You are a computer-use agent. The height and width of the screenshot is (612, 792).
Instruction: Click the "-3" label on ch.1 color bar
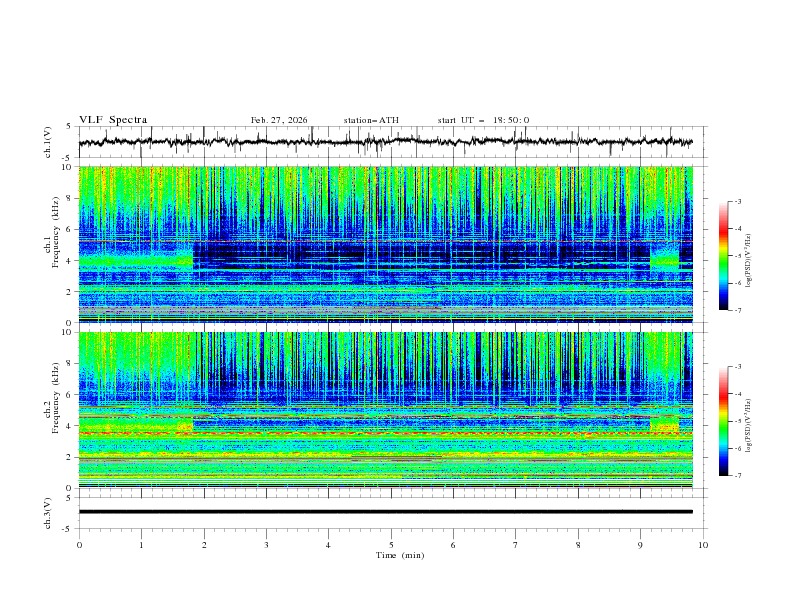737,201
